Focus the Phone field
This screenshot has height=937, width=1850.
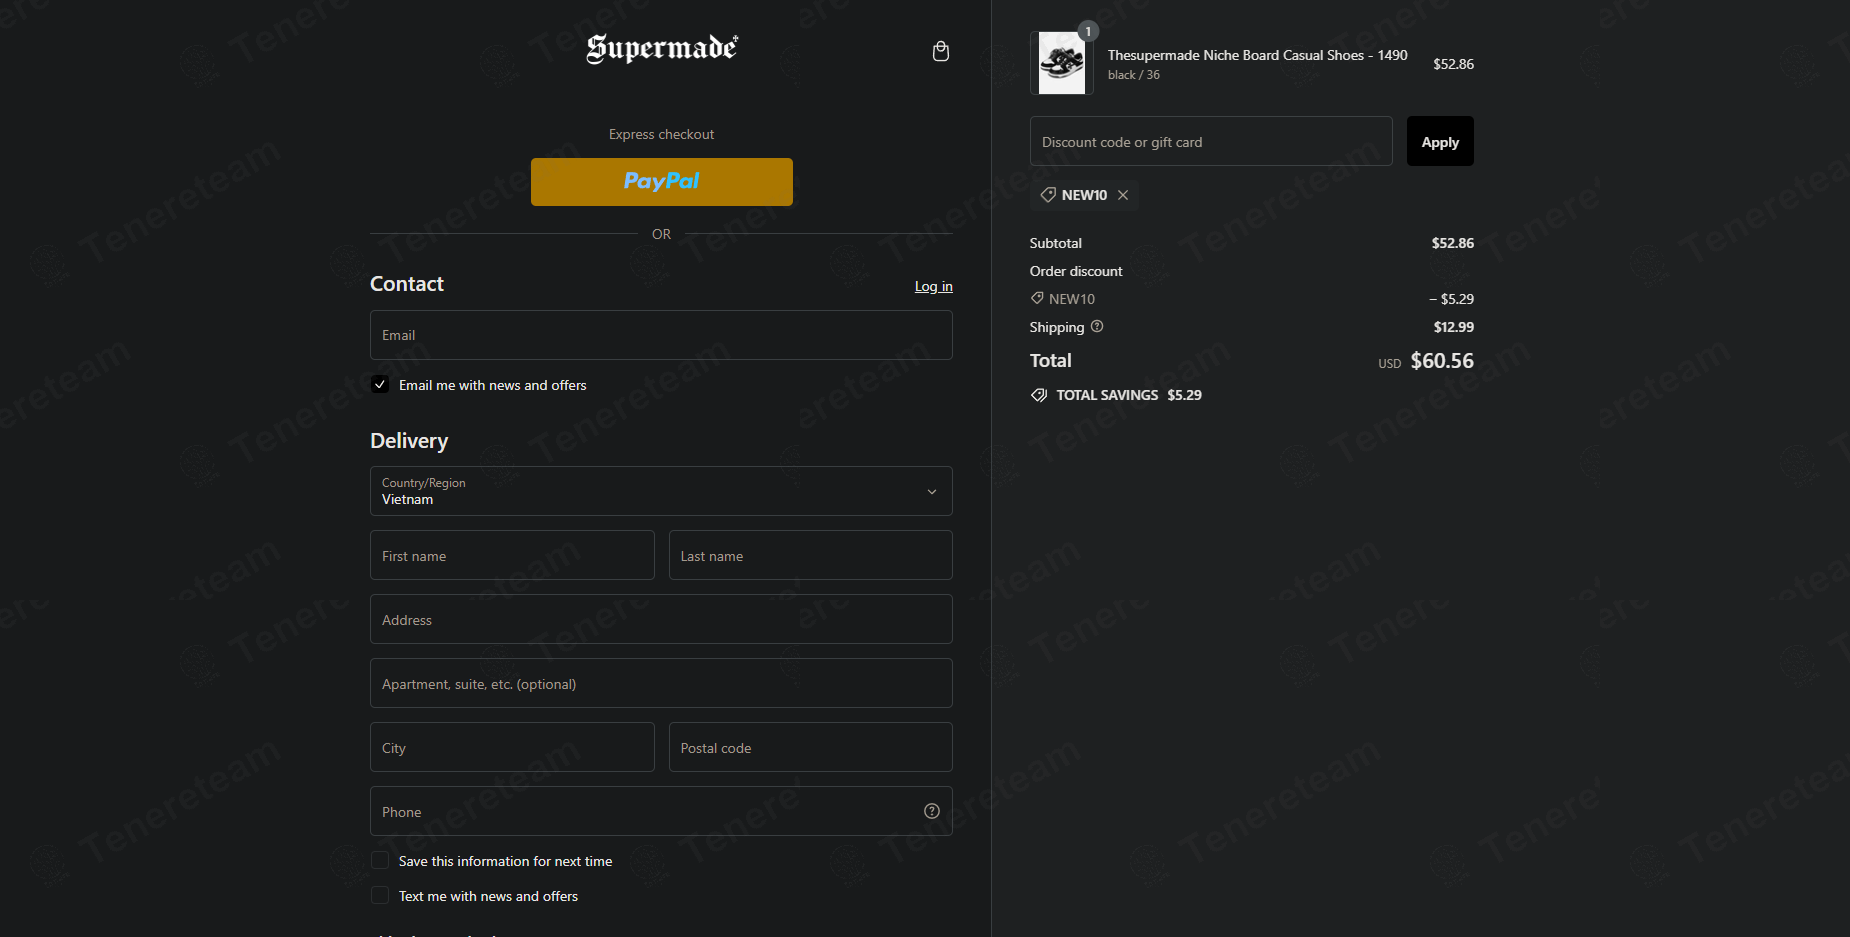661,811
